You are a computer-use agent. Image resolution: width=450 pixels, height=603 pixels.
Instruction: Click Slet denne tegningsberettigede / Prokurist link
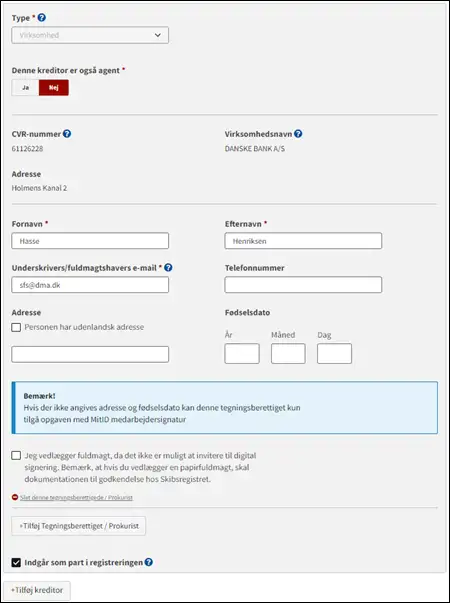pyautogui.click(x=76, y=497)
